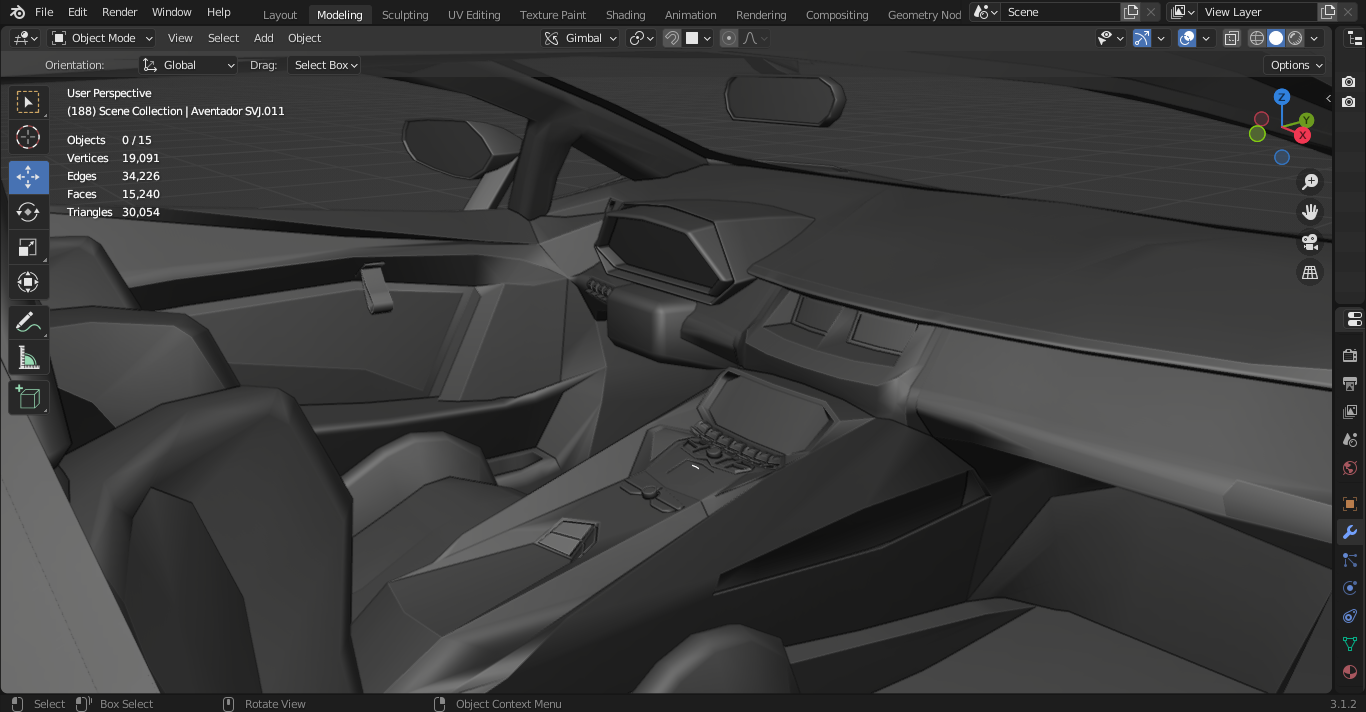
Task: Click the Scene name field
Action: pyautogui.click(x=1060, y=12)
